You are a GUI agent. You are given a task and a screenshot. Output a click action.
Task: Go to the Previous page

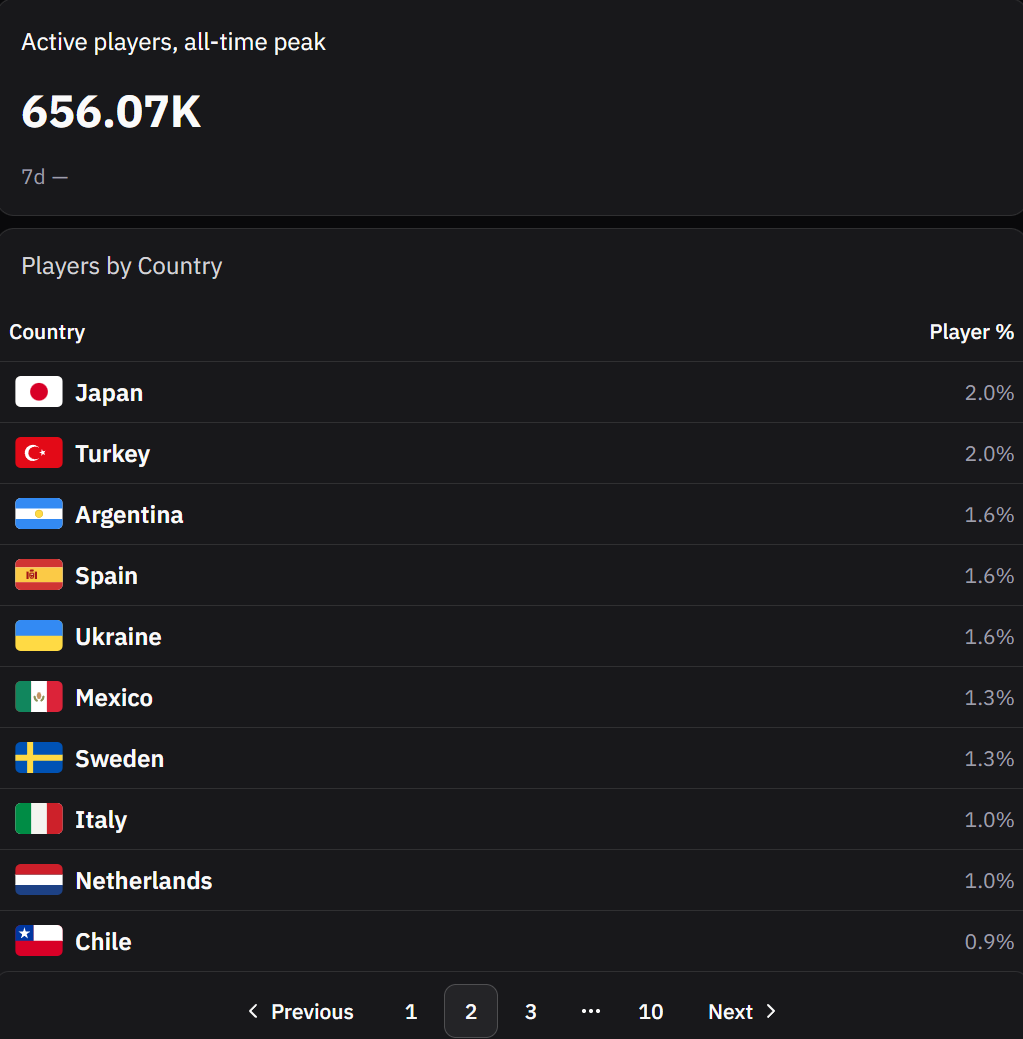(x=300, y=1011)
